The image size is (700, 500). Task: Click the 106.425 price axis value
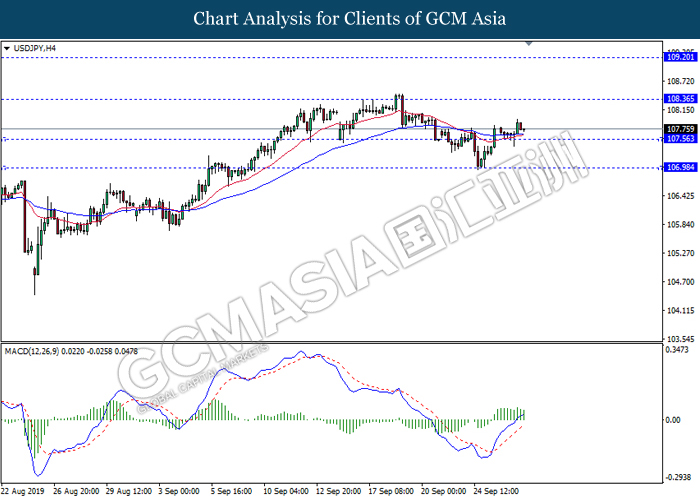681,196
